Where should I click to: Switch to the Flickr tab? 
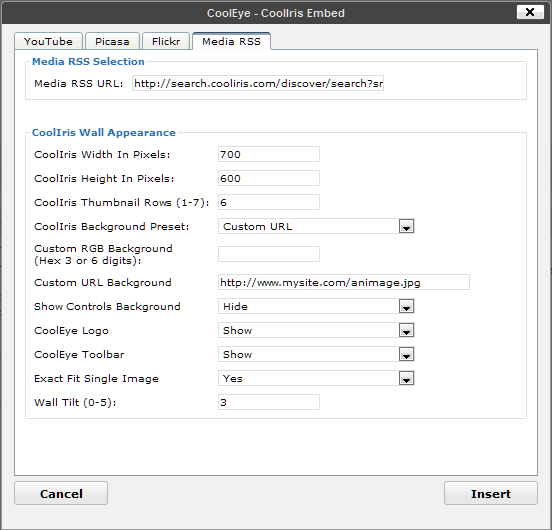(x=166, y=41)
